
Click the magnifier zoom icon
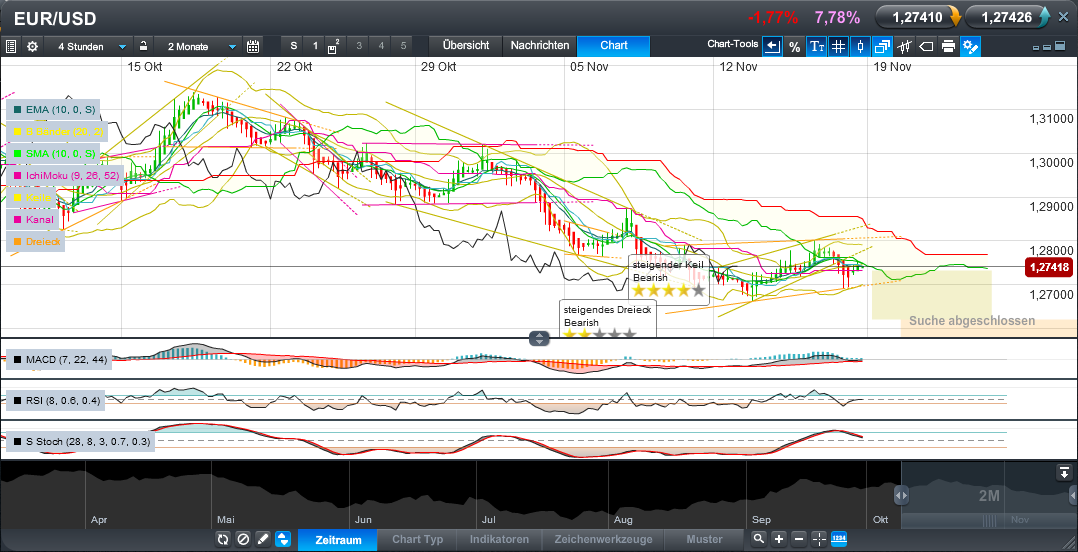tap(758, 539)
